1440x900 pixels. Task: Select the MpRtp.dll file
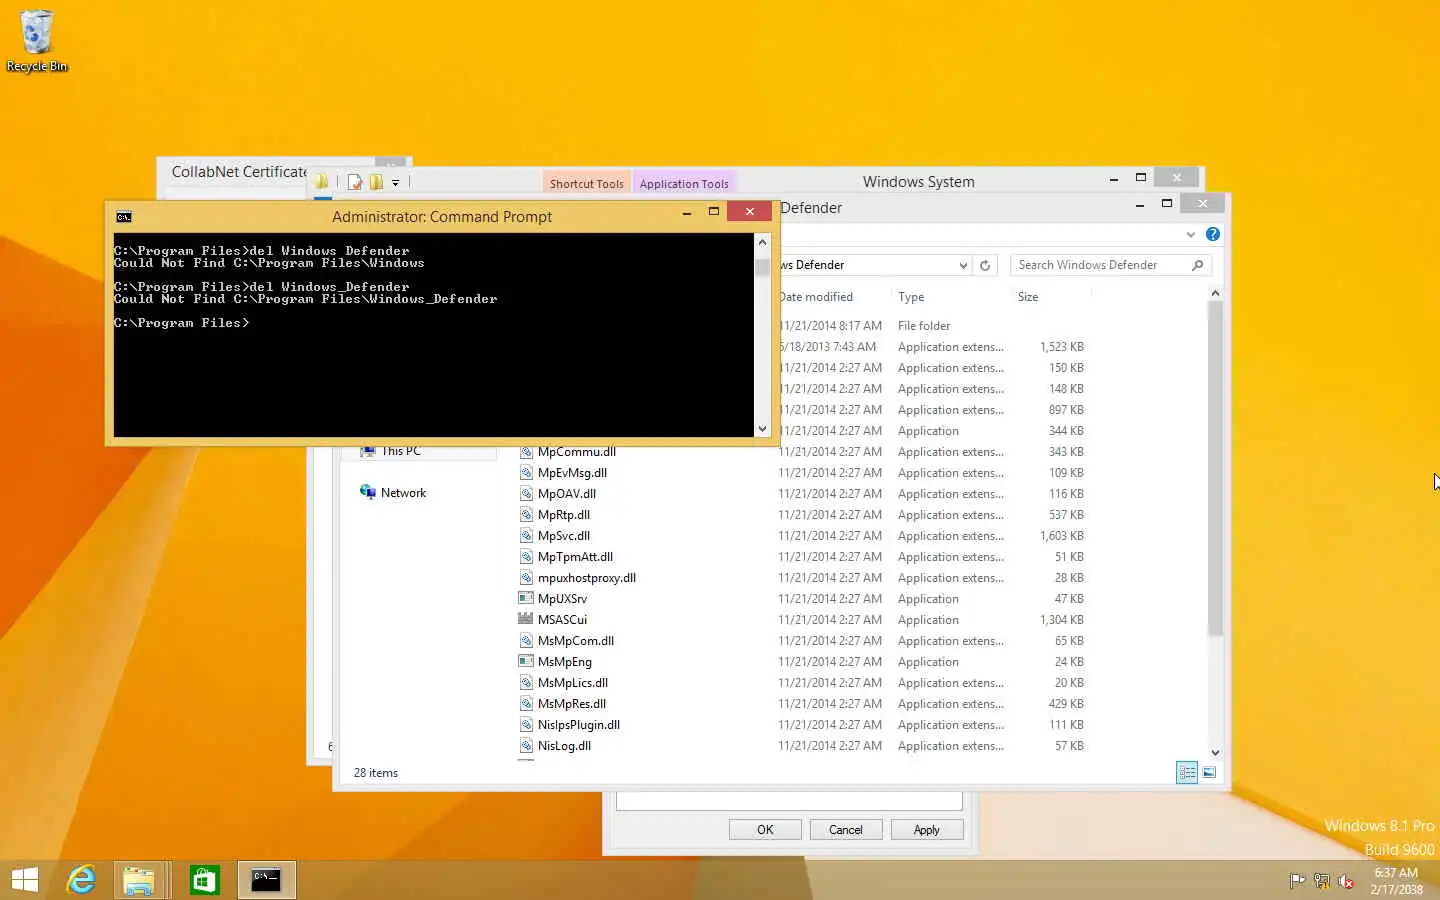click(564, 515)
